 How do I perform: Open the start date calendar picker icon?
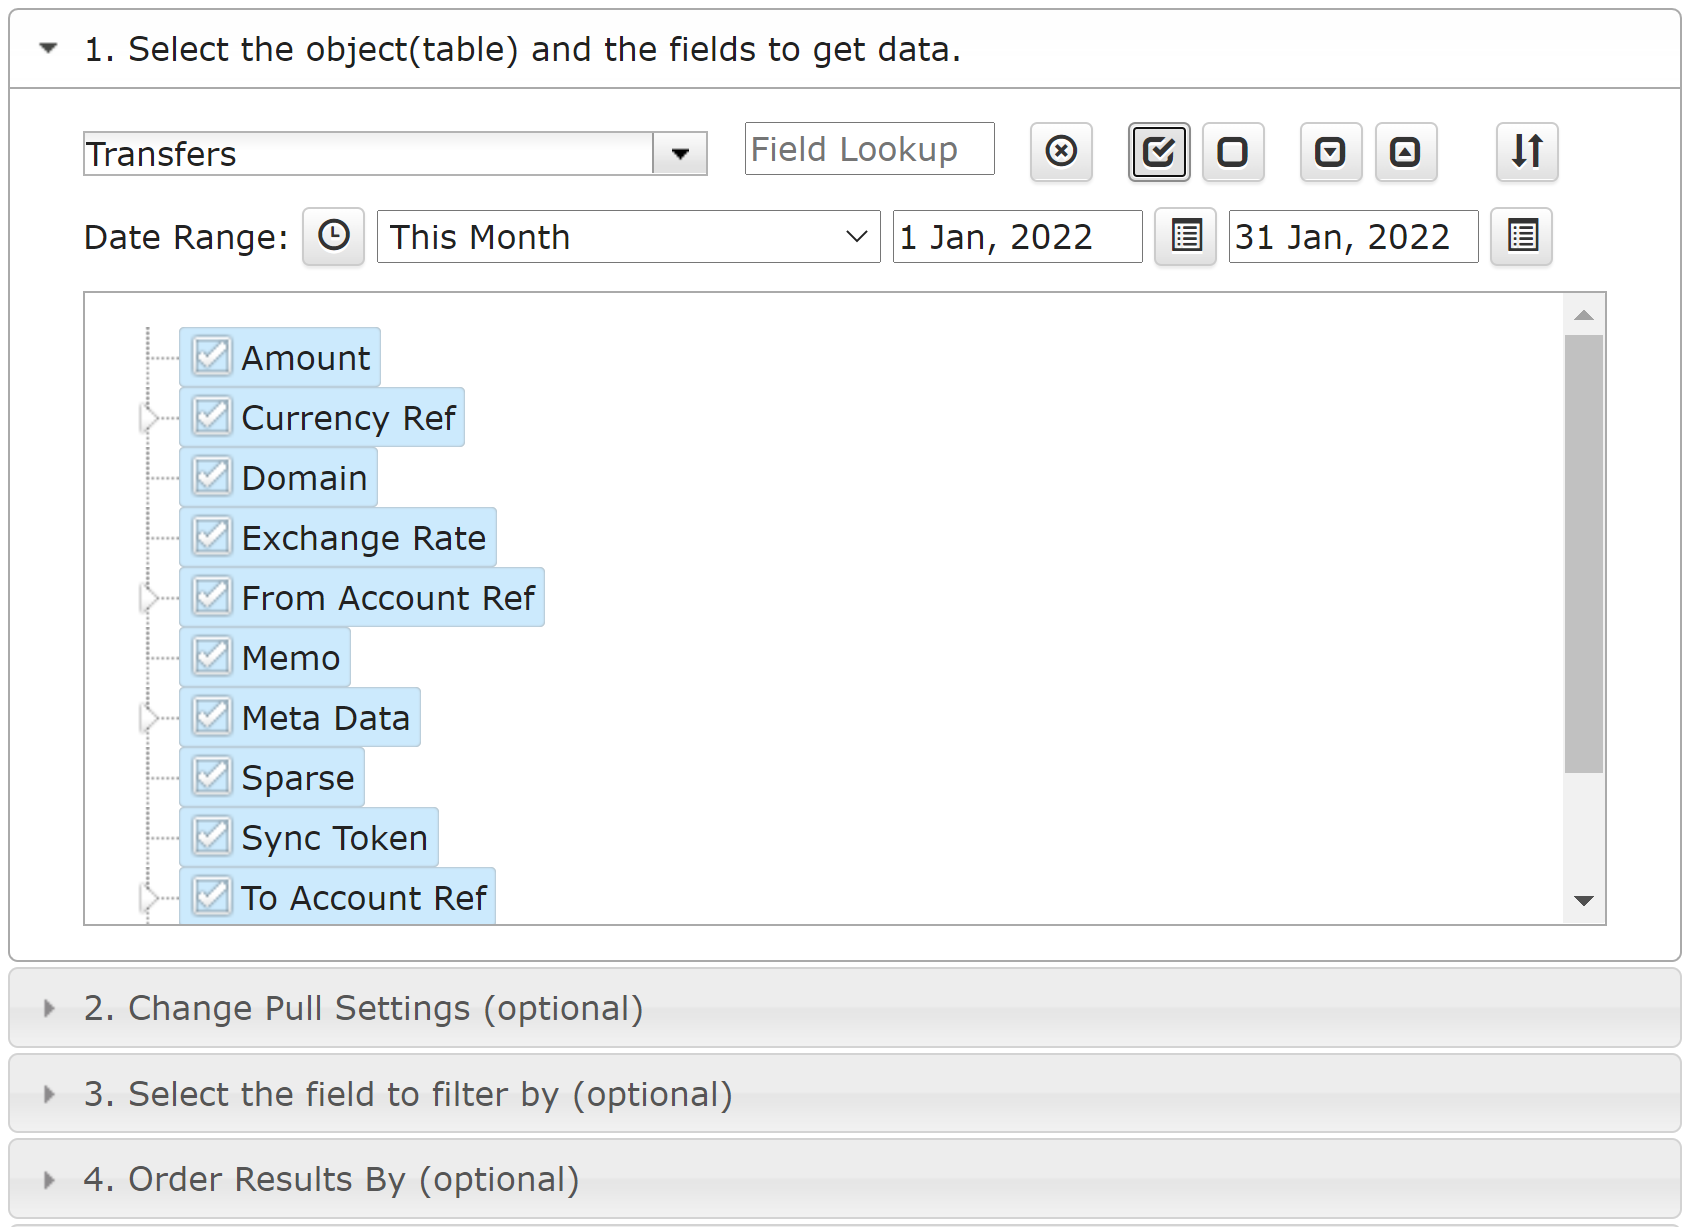tap(1185, 237)
